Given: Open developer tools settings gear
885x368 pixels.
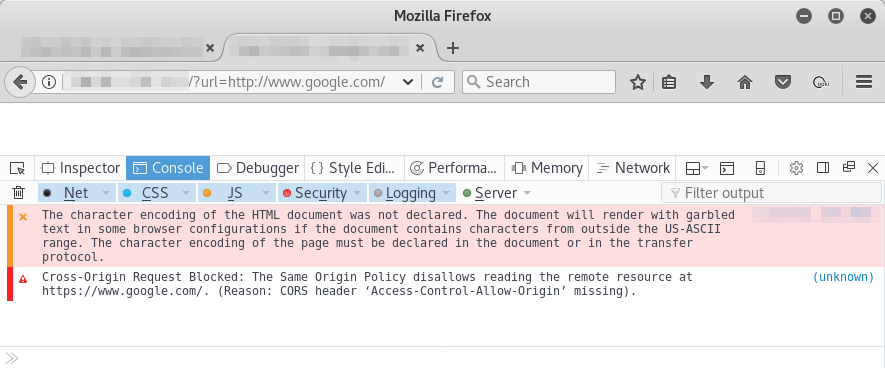Looking at the screenshot, I should tap(796, 168).
